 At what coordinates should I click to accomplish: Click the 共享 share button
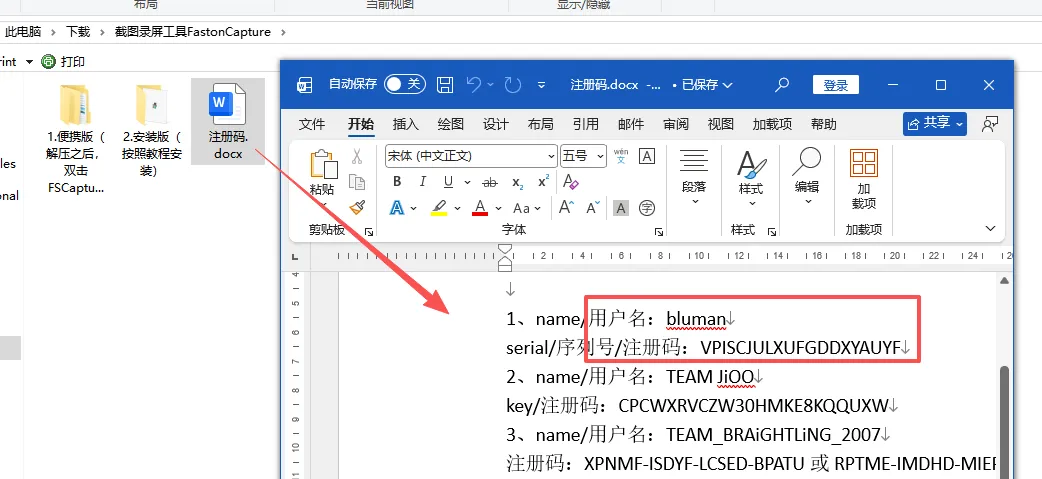[x=935, y=124]
